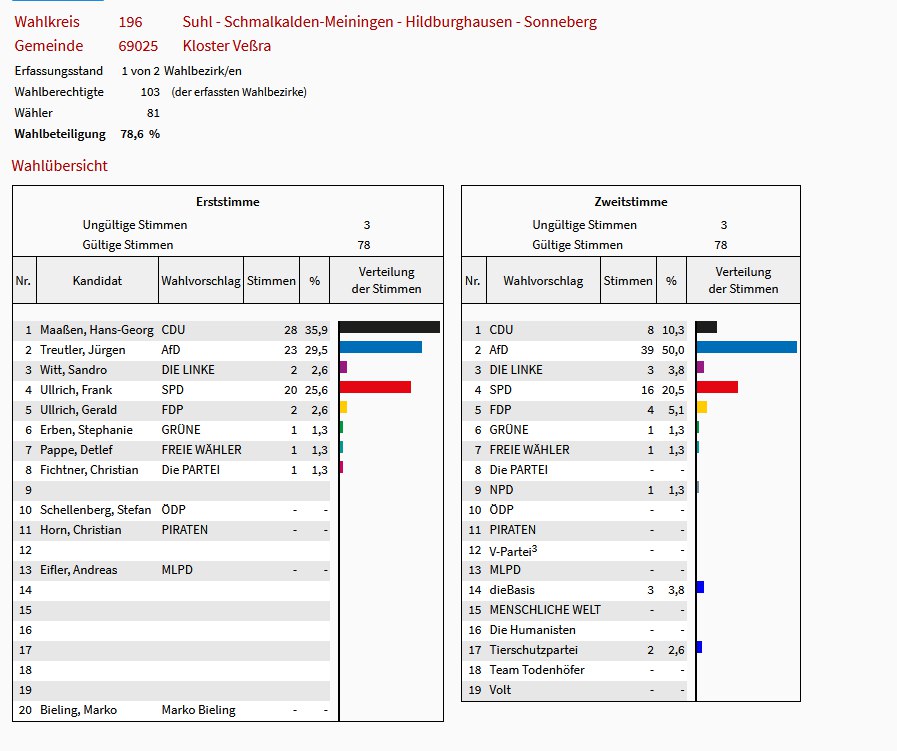Click 'Ungültige Stimmen' label in Zweitstimme

click(585, 225)
